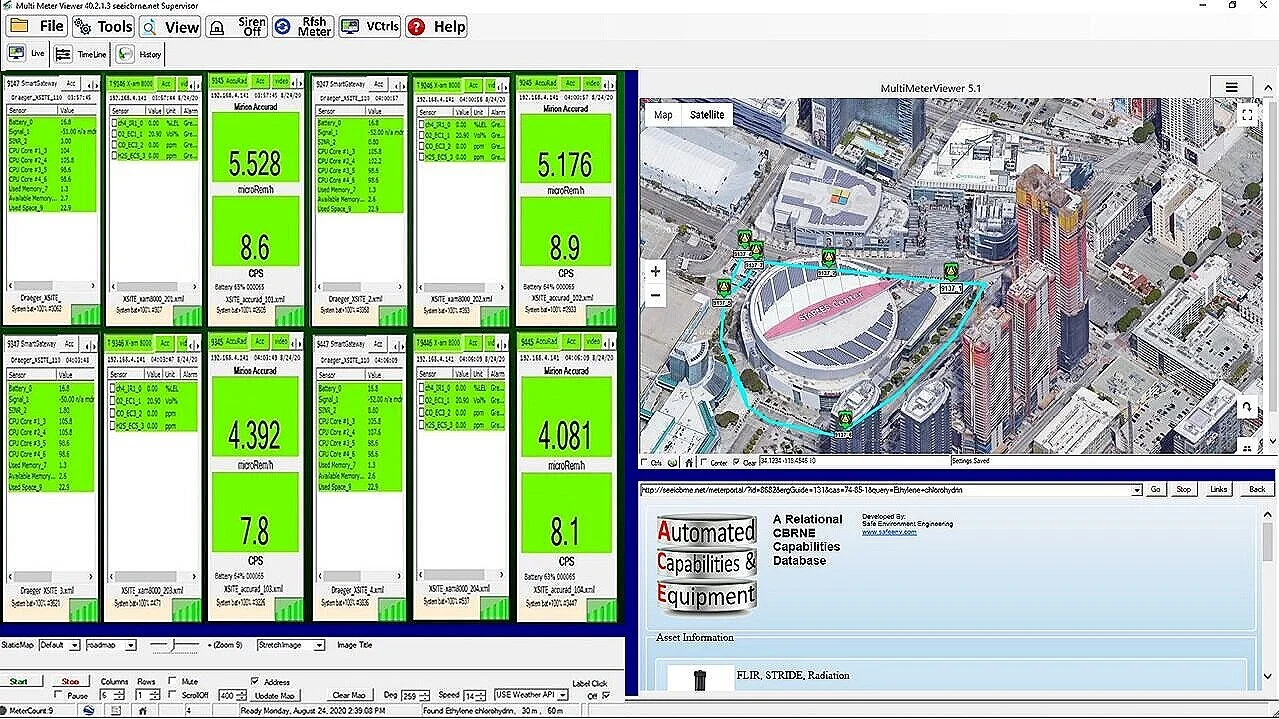Open VCtrls from the toolbar
Image resolution: width=1279 pixels, height=719 pixels.
(368, 26)
